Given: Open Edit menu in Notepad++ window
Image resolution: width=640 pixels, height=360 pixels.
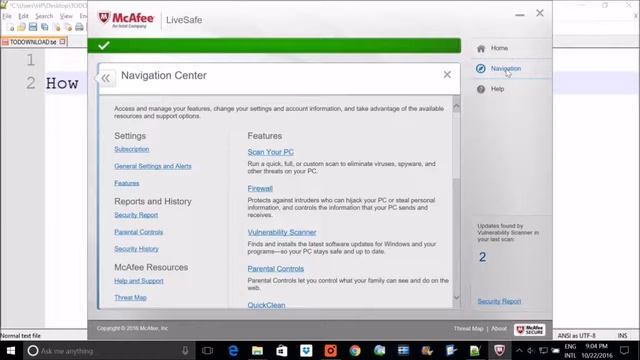Looking at the screenshot, I should (23, 16).
